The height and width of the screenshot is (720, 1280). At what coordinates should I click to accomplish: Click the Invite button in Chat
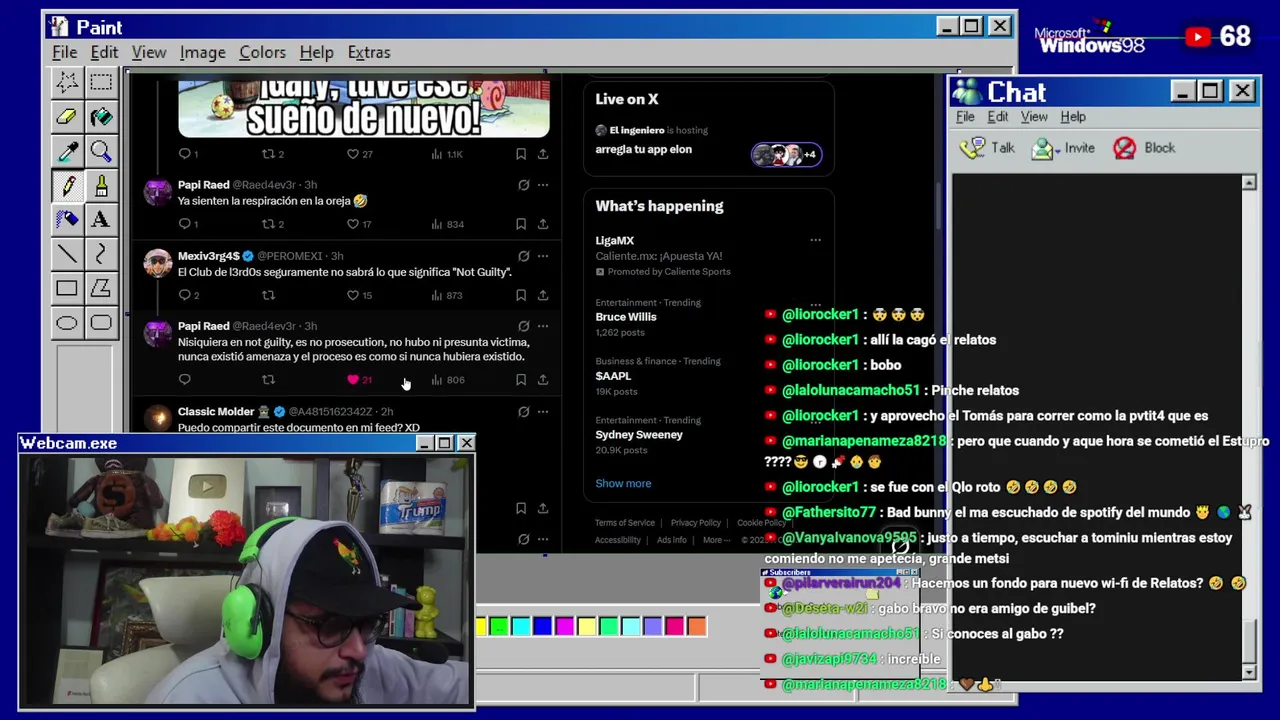tap(1063, 148)
